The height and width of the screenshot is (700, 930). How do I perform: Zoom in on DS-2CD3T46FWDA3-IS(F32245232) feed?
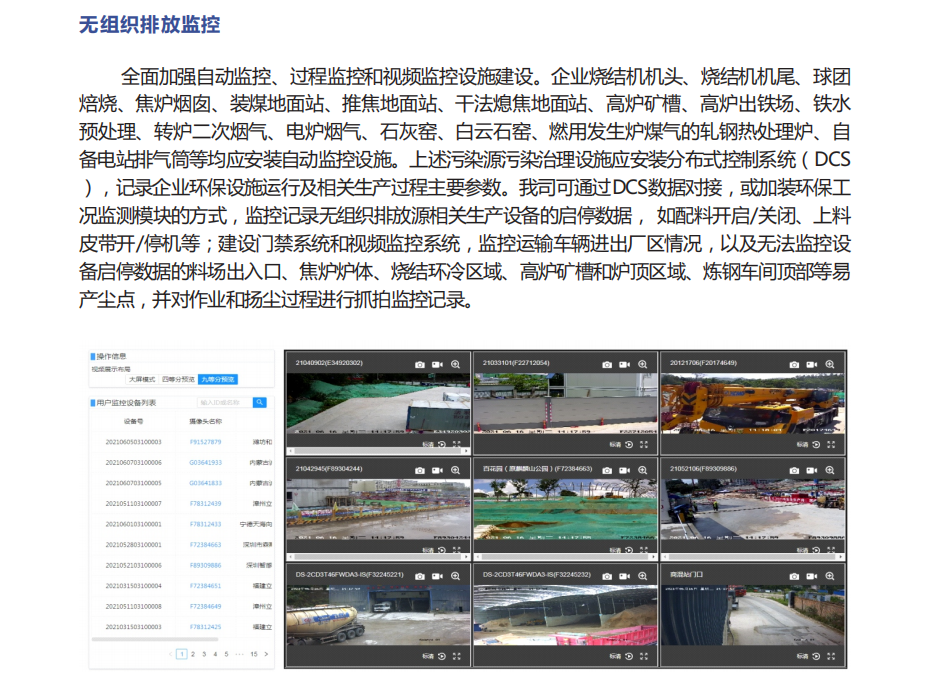tap(642, 576)
